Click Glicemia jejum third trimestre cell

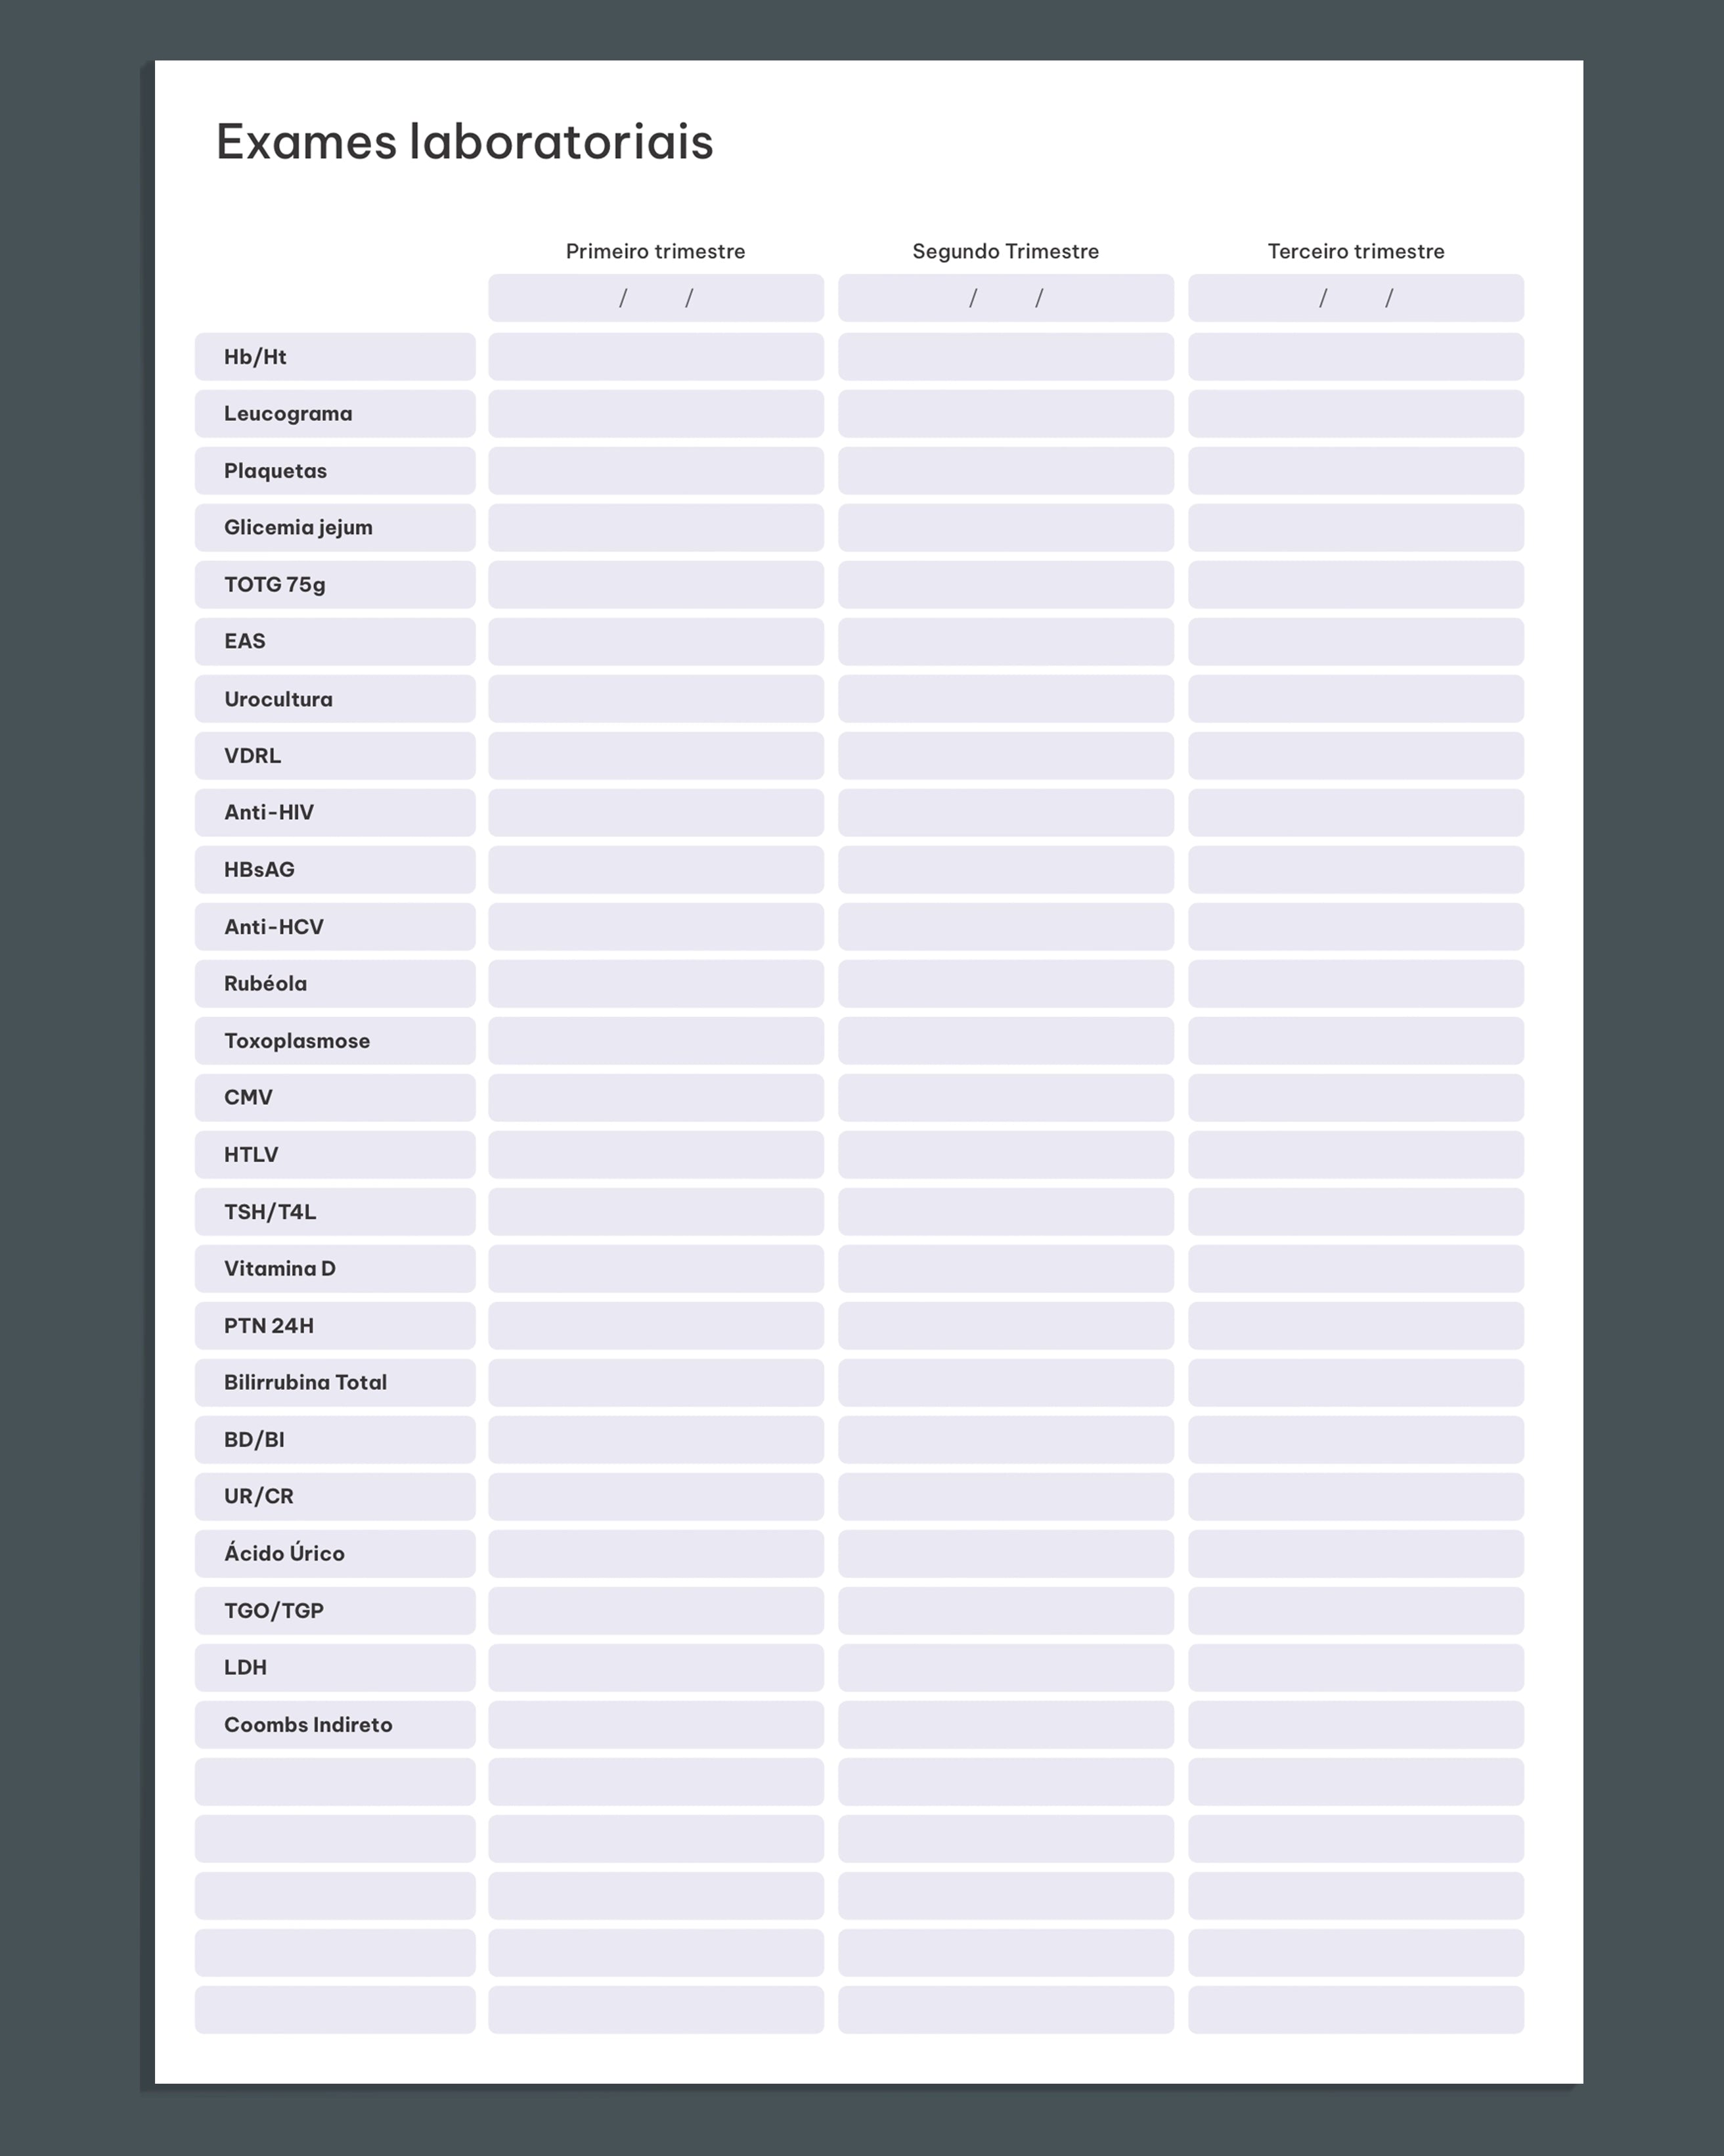(x=1356, y=528)
